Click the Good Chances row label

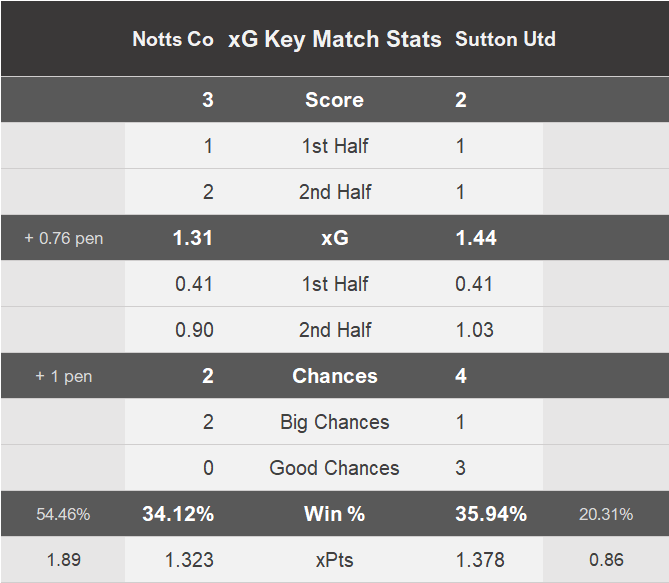(334, 468)
